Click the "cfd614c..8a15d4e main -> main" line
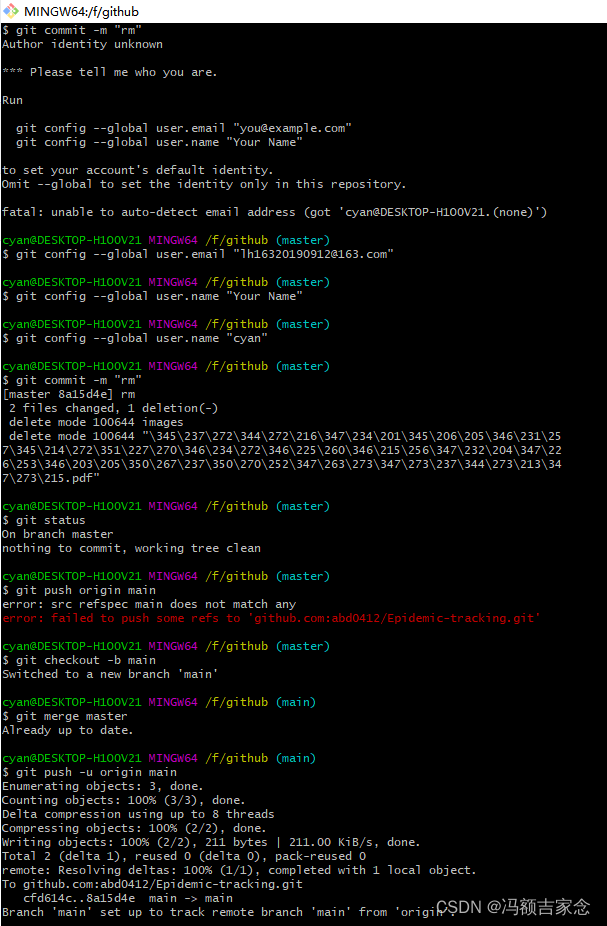 128,898
